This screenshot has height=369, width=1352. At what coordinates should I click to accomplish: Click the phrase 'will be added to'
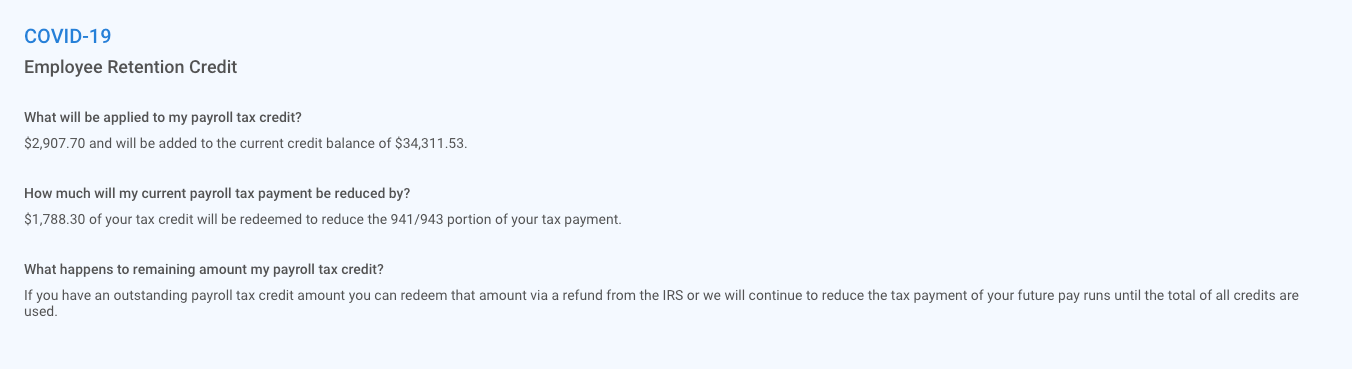[x=160, y=143]
